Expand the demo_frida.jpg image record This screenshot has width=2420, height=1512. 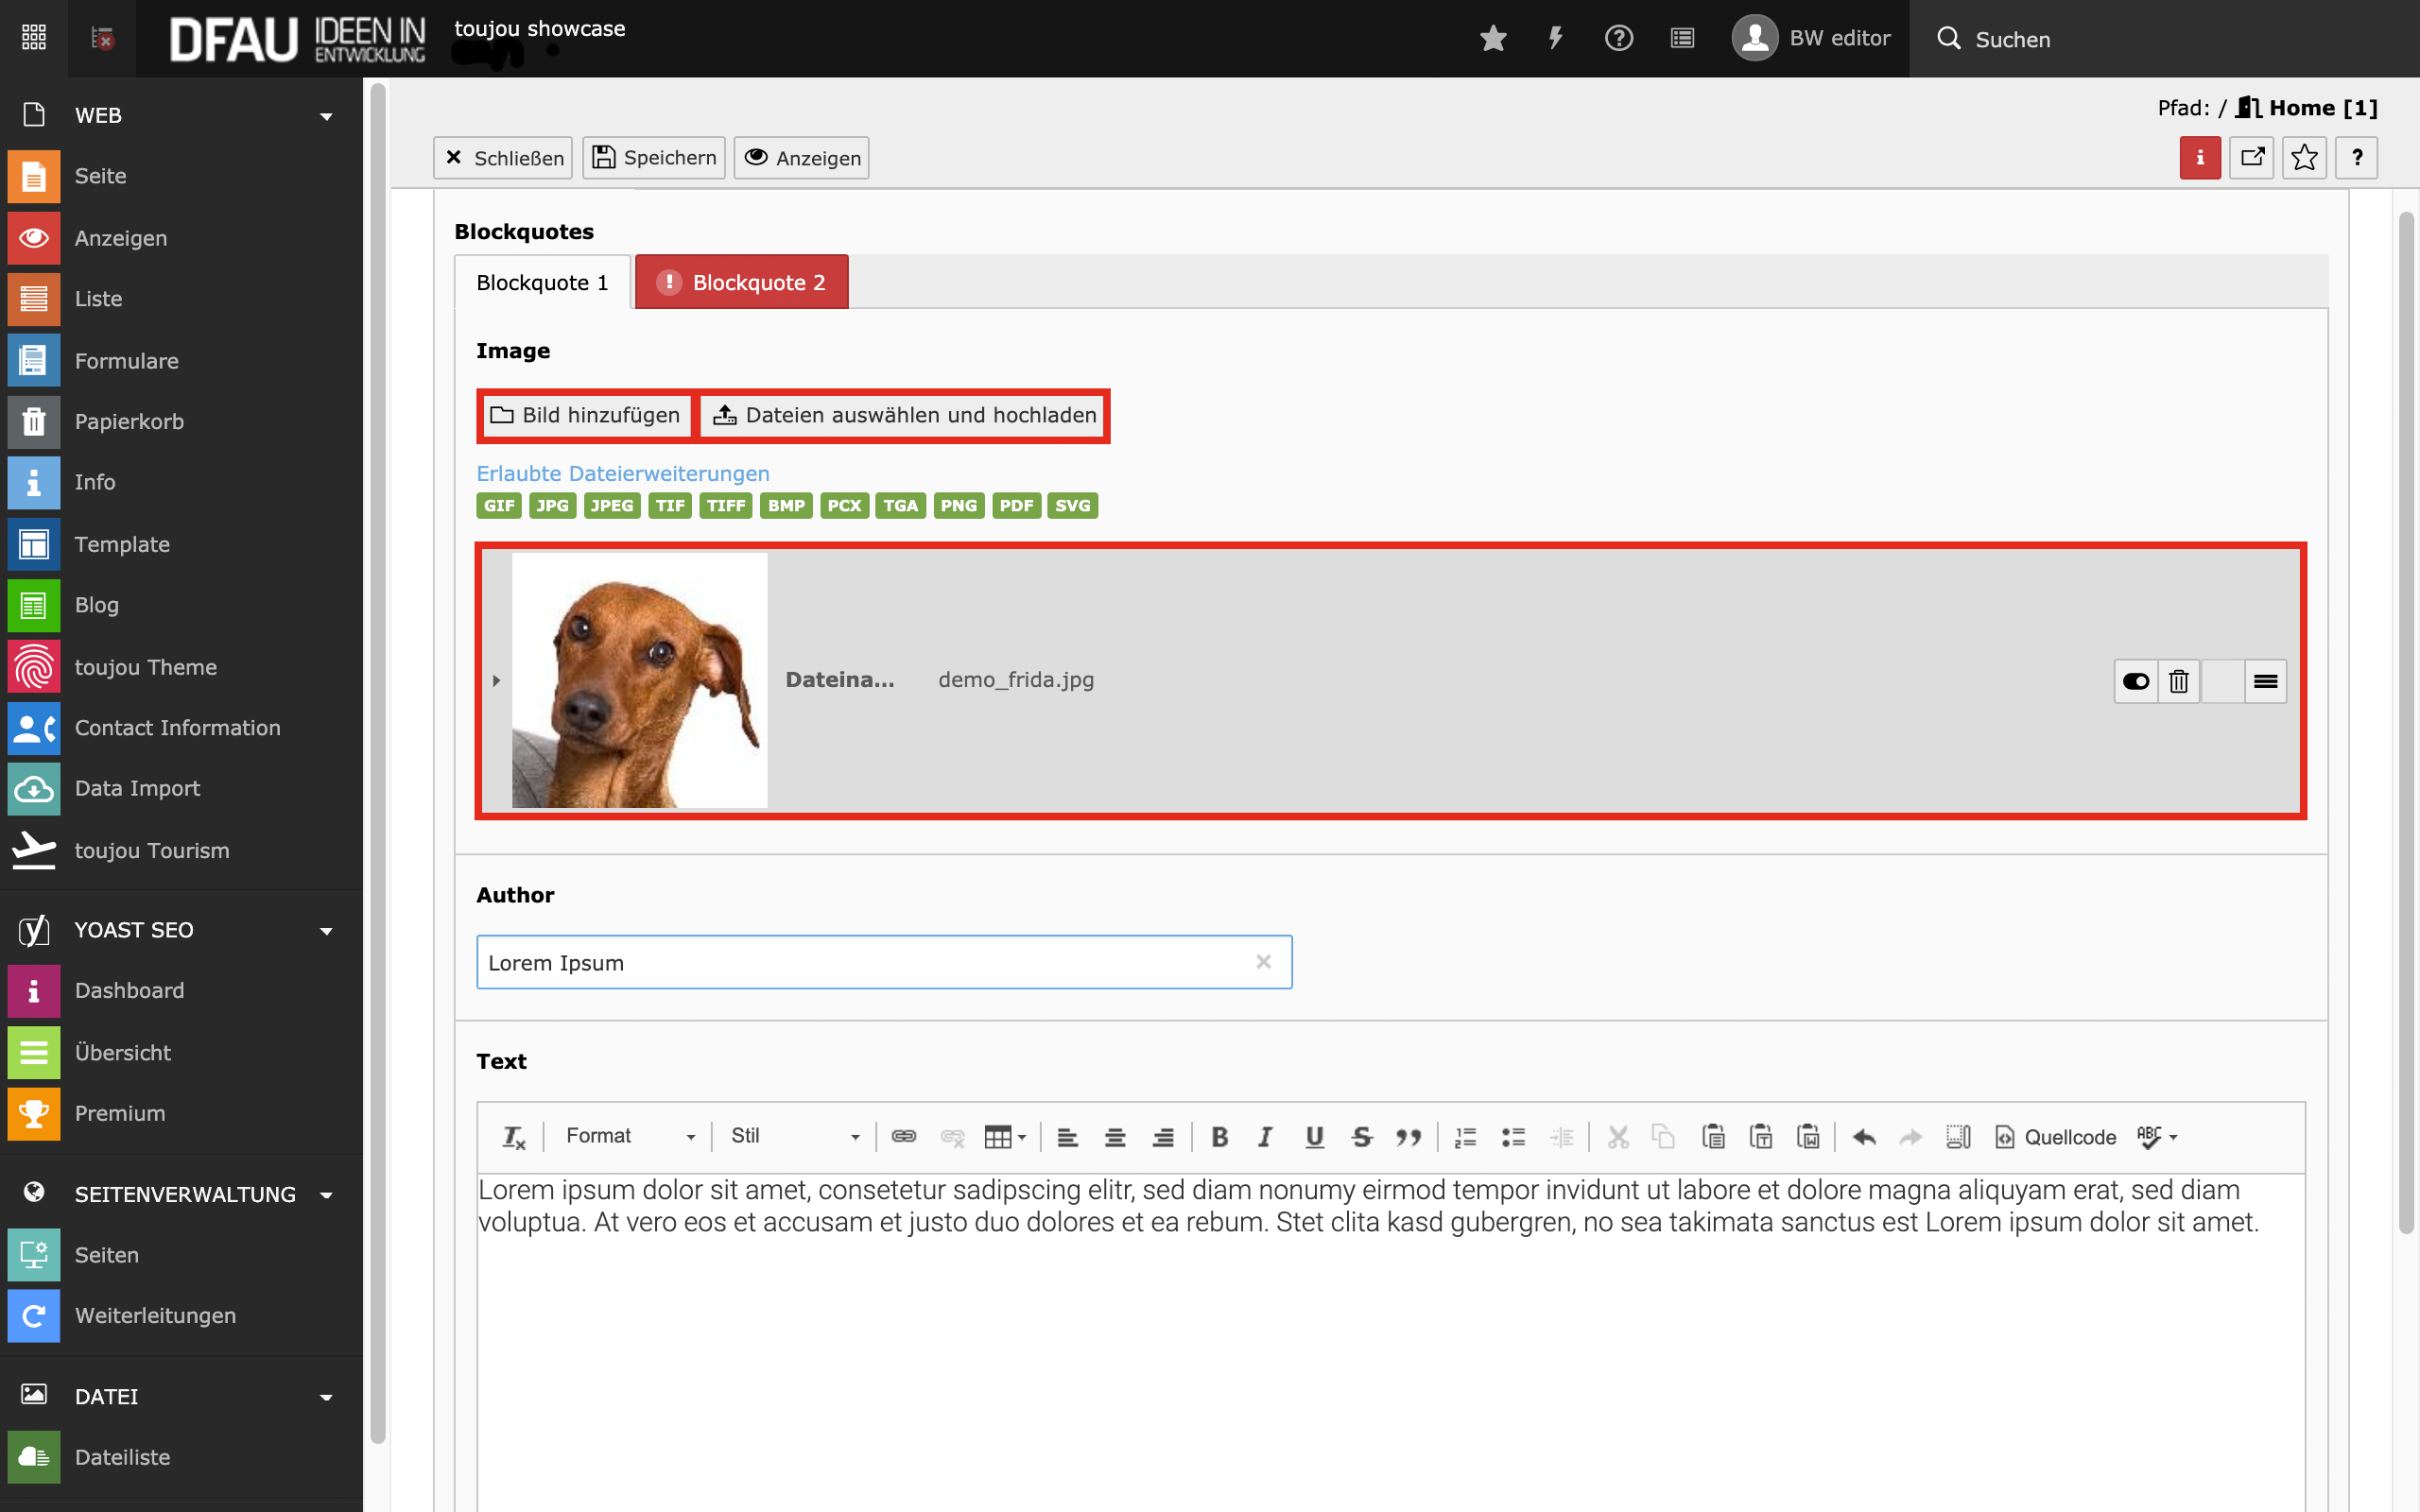[x=496, y=681]
